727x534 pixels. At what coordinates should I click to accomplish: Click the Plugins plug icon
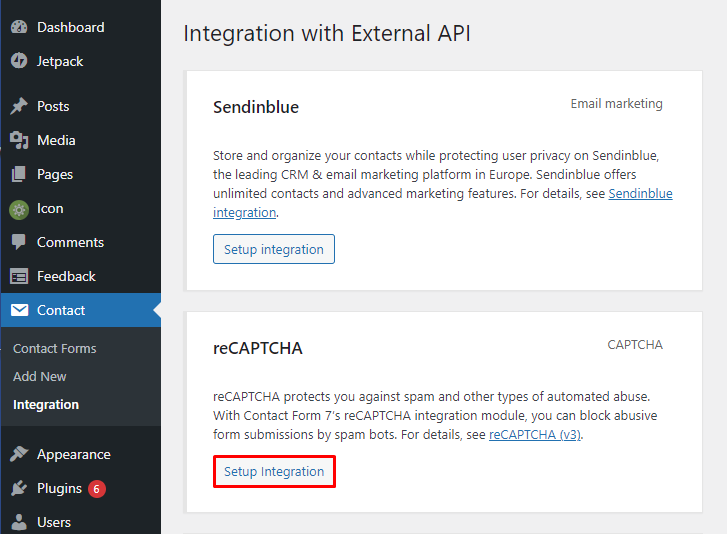pyautogui.click(x=19, y=488)
